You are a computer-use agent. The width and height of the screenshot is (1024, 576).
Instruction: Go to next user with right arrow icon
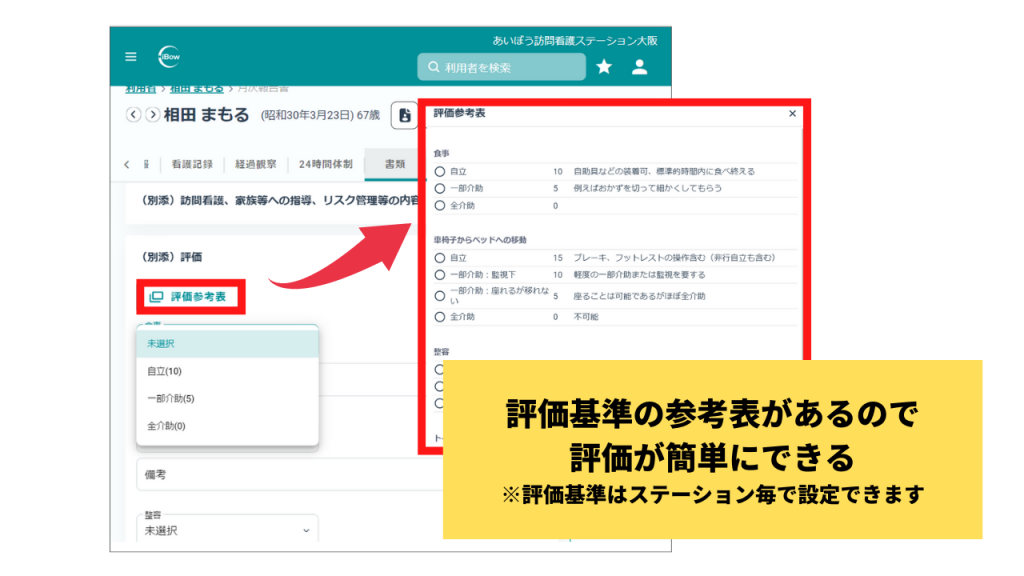[x=151, y=115]
